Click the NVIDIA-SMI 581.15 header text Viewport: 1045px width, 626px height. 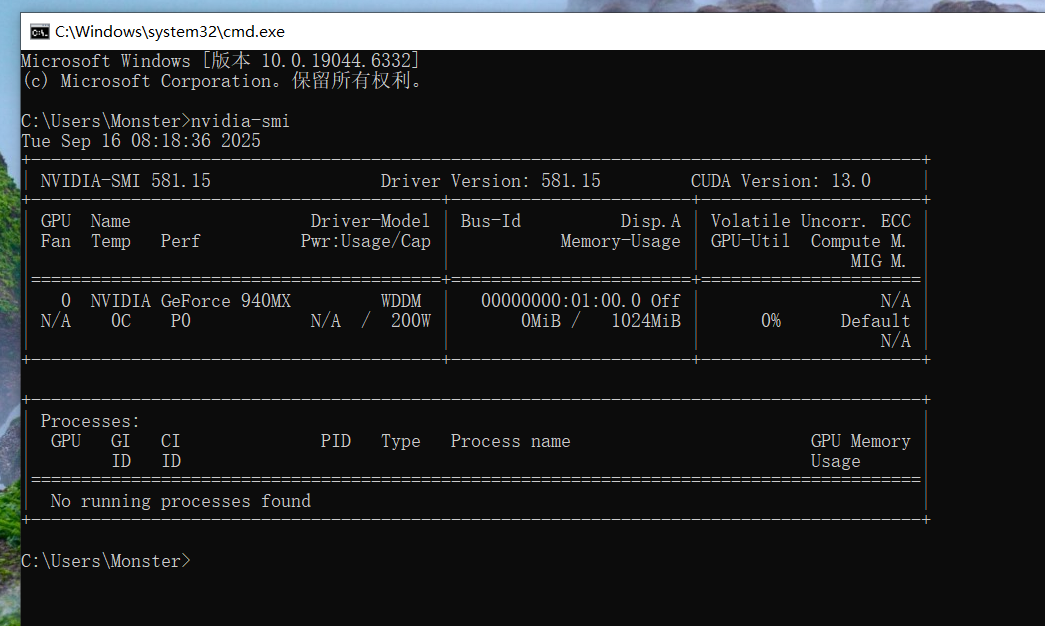125,181
